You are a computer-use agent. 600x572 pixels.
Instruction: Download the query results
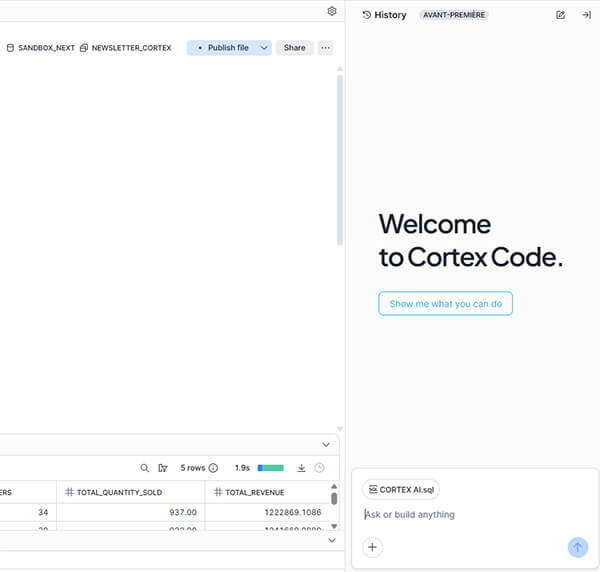coord(301,468)
